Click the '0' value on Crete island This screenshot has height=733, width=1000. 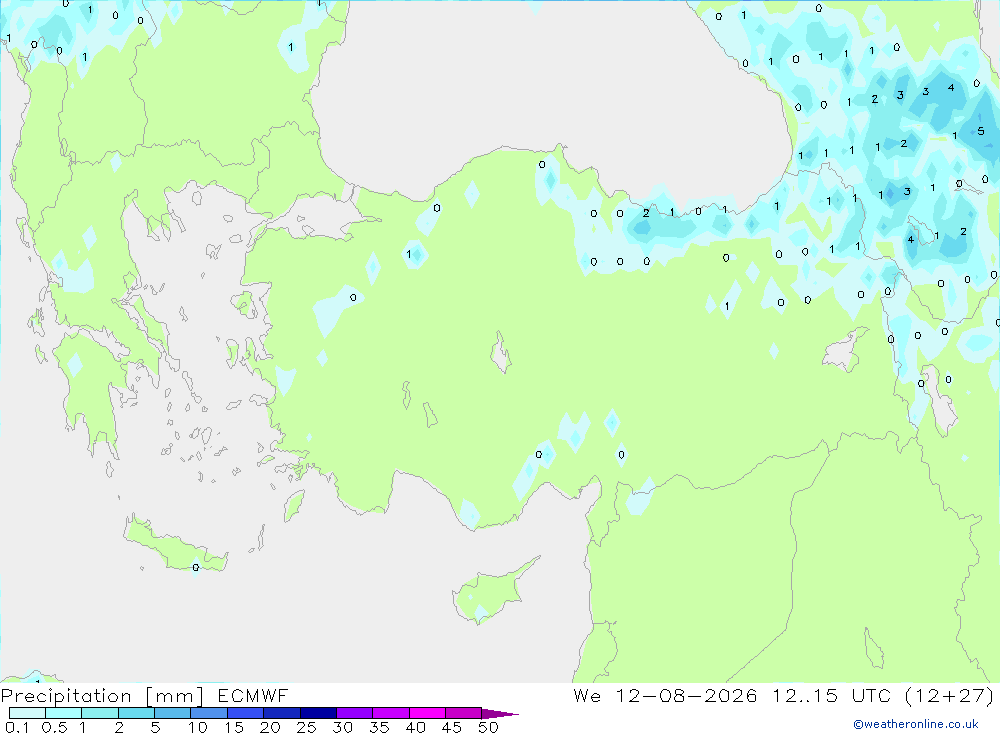196,567
